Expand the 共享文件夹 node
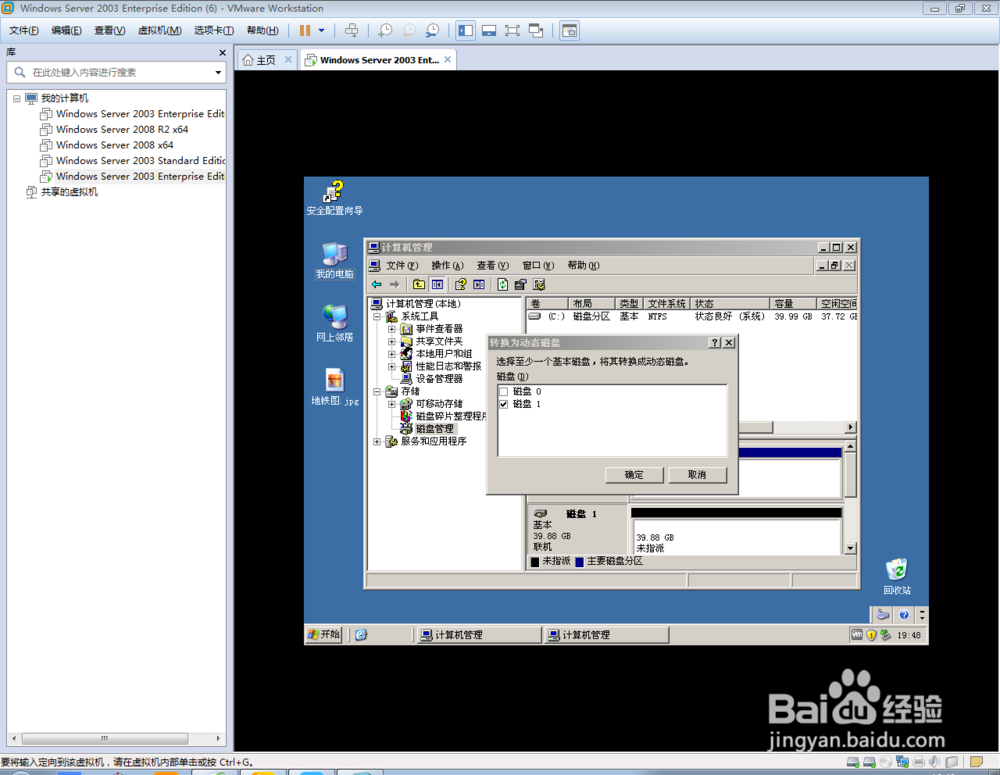Image resolution: width=1000 pixels, height=775 pixels. click(x=392, y=342)
